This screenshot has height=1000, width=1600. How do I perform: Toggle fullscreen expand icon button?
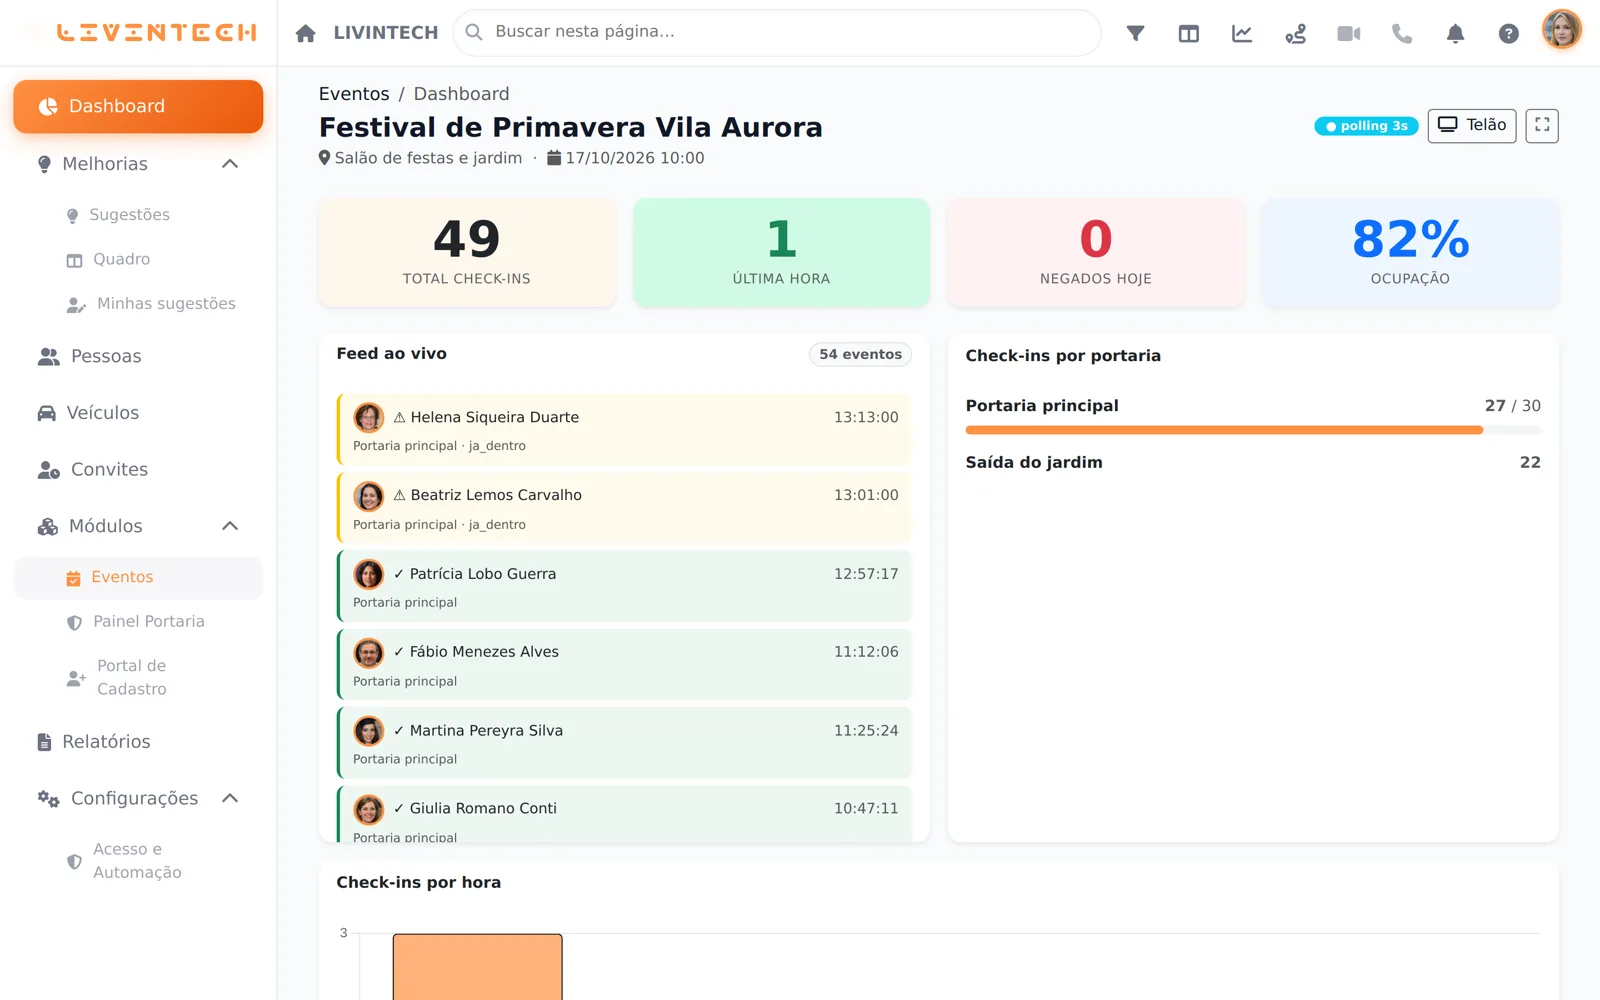pyautogui.click(x=1542, y=126)
